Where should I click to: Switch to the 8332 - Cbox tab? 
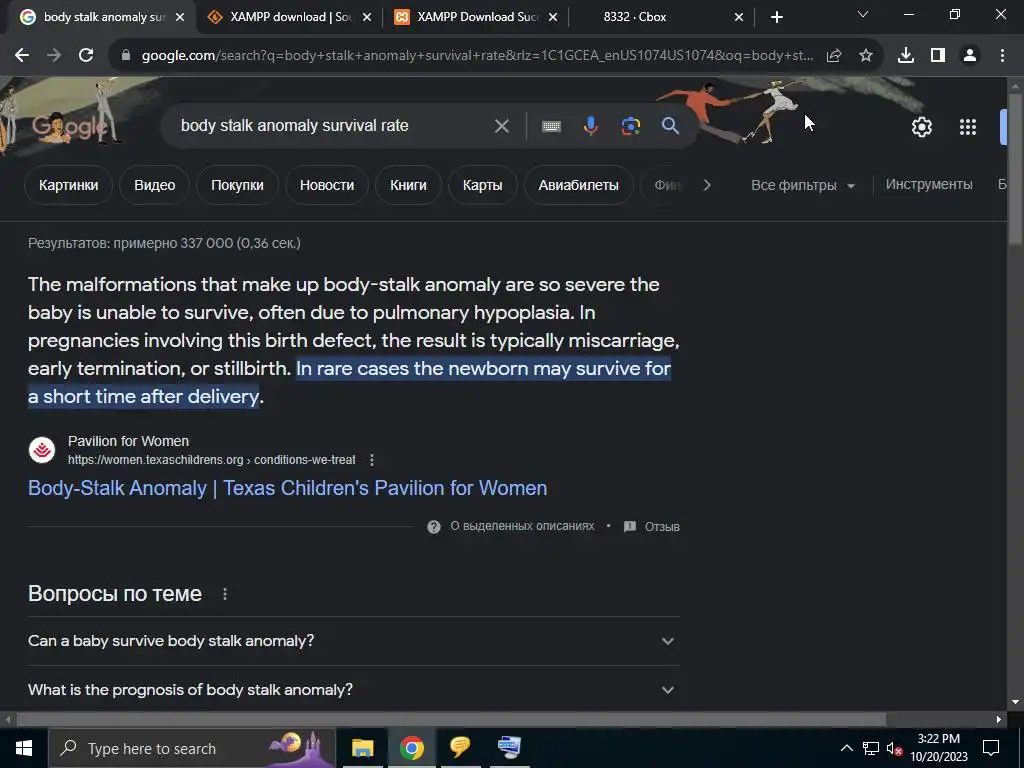(x=661, y=17)
